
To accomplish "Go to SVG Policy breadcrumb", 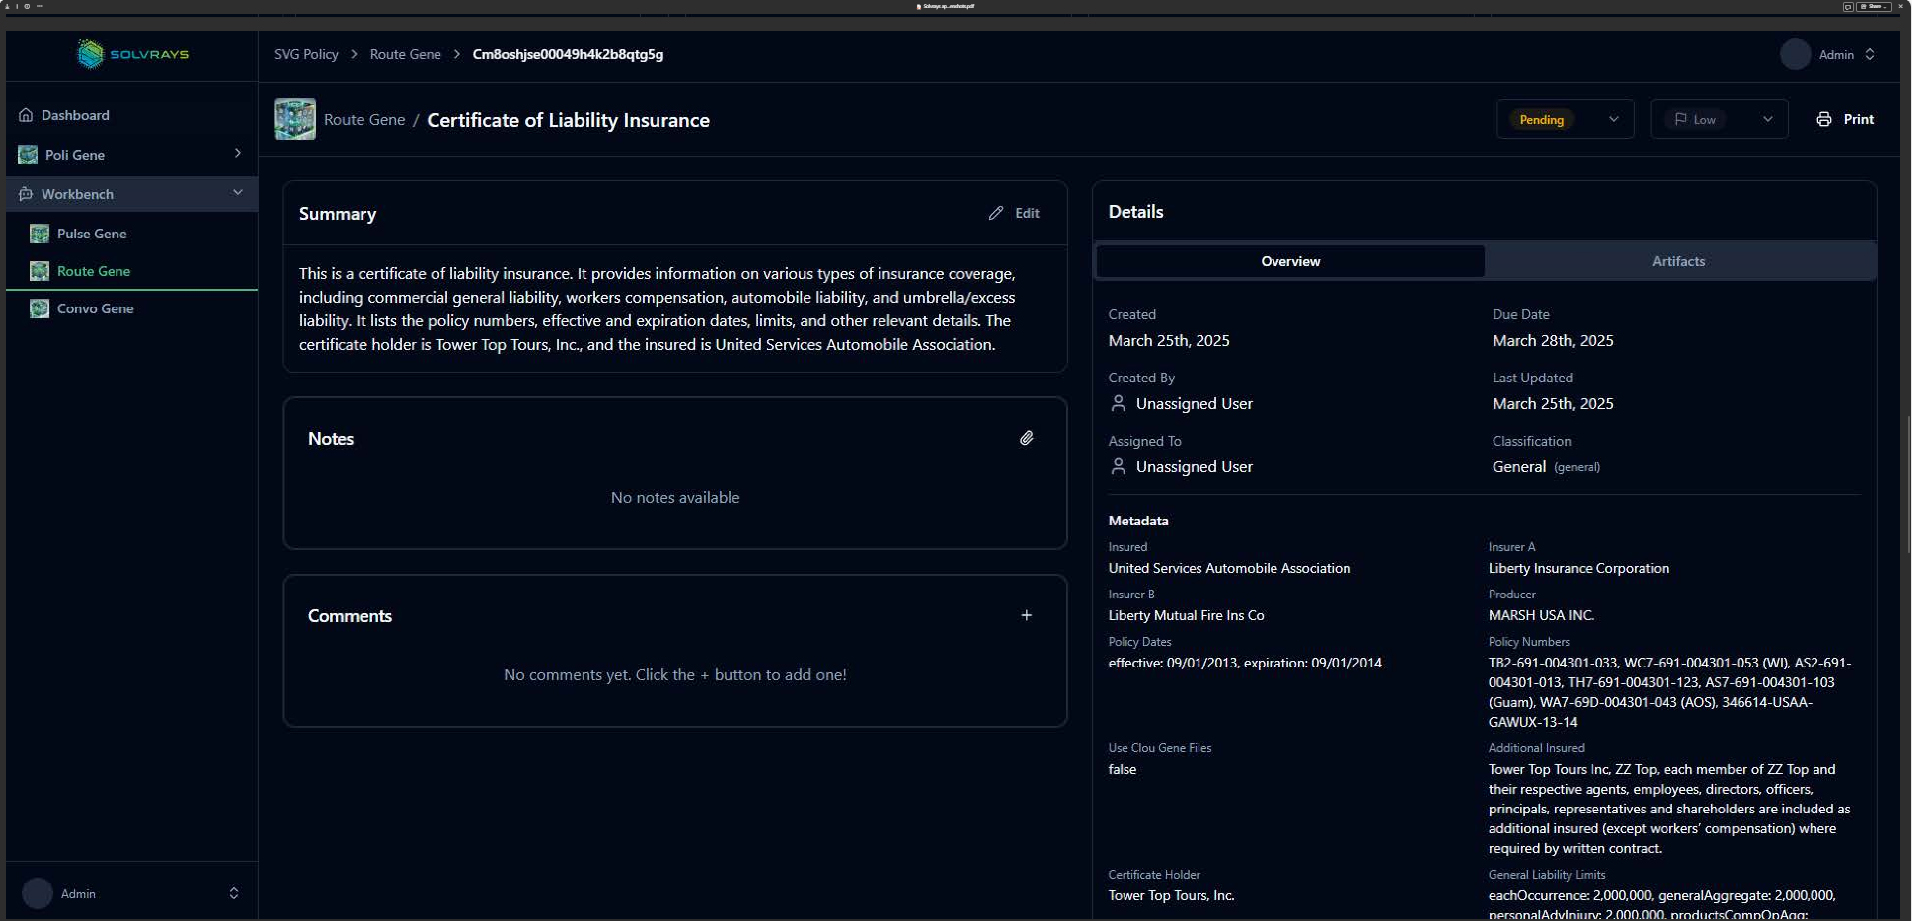I will click(306, 54).
